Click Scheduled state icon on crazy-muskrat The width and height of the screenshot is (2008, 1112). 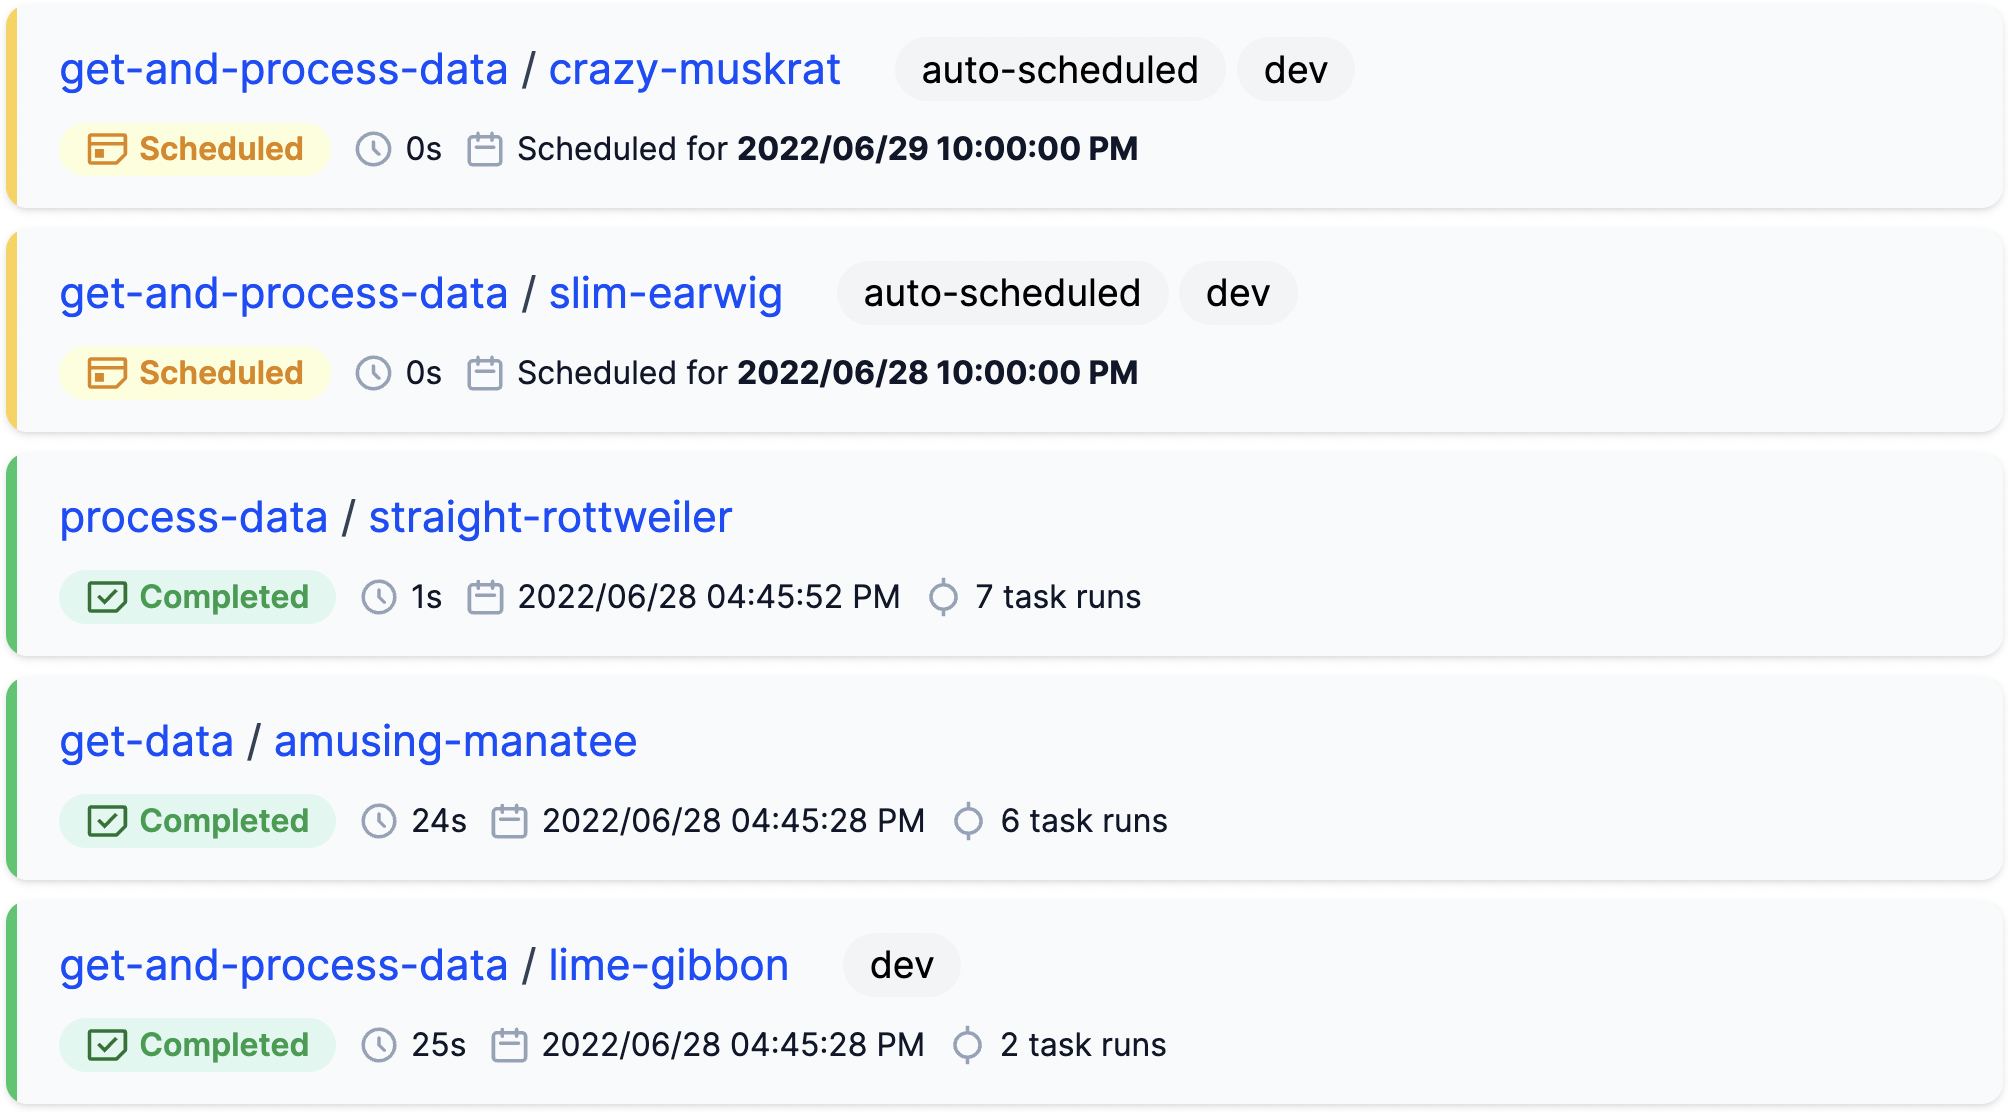coord(107,149)
